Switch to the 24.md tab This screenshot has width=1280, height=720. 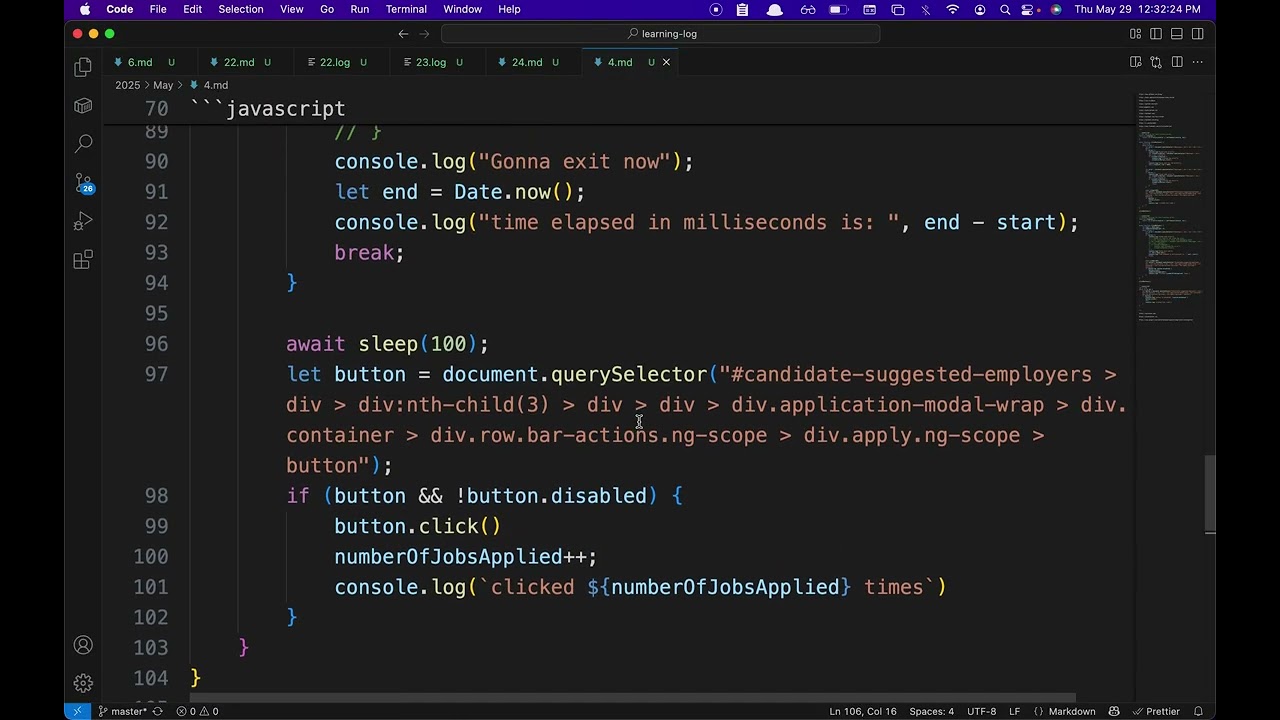[x=535, y=62]
